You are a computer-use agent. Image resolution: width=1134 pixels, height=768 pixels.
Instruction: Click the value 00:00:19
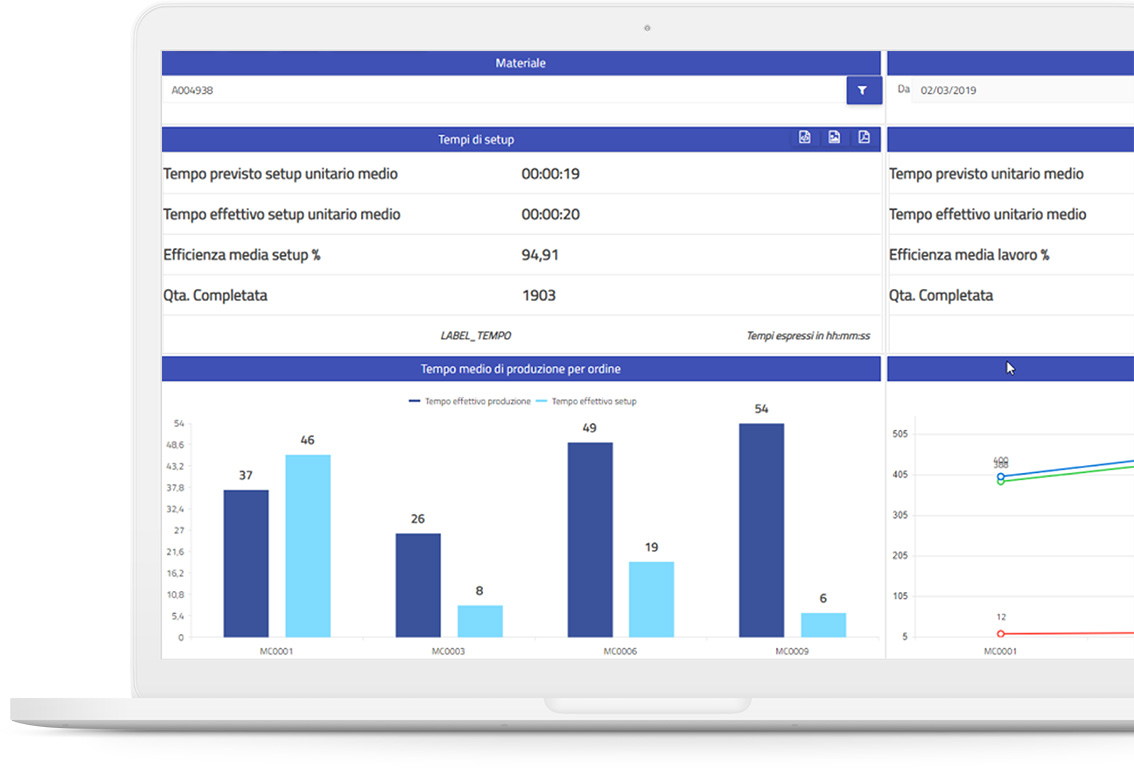click(550, 174)
